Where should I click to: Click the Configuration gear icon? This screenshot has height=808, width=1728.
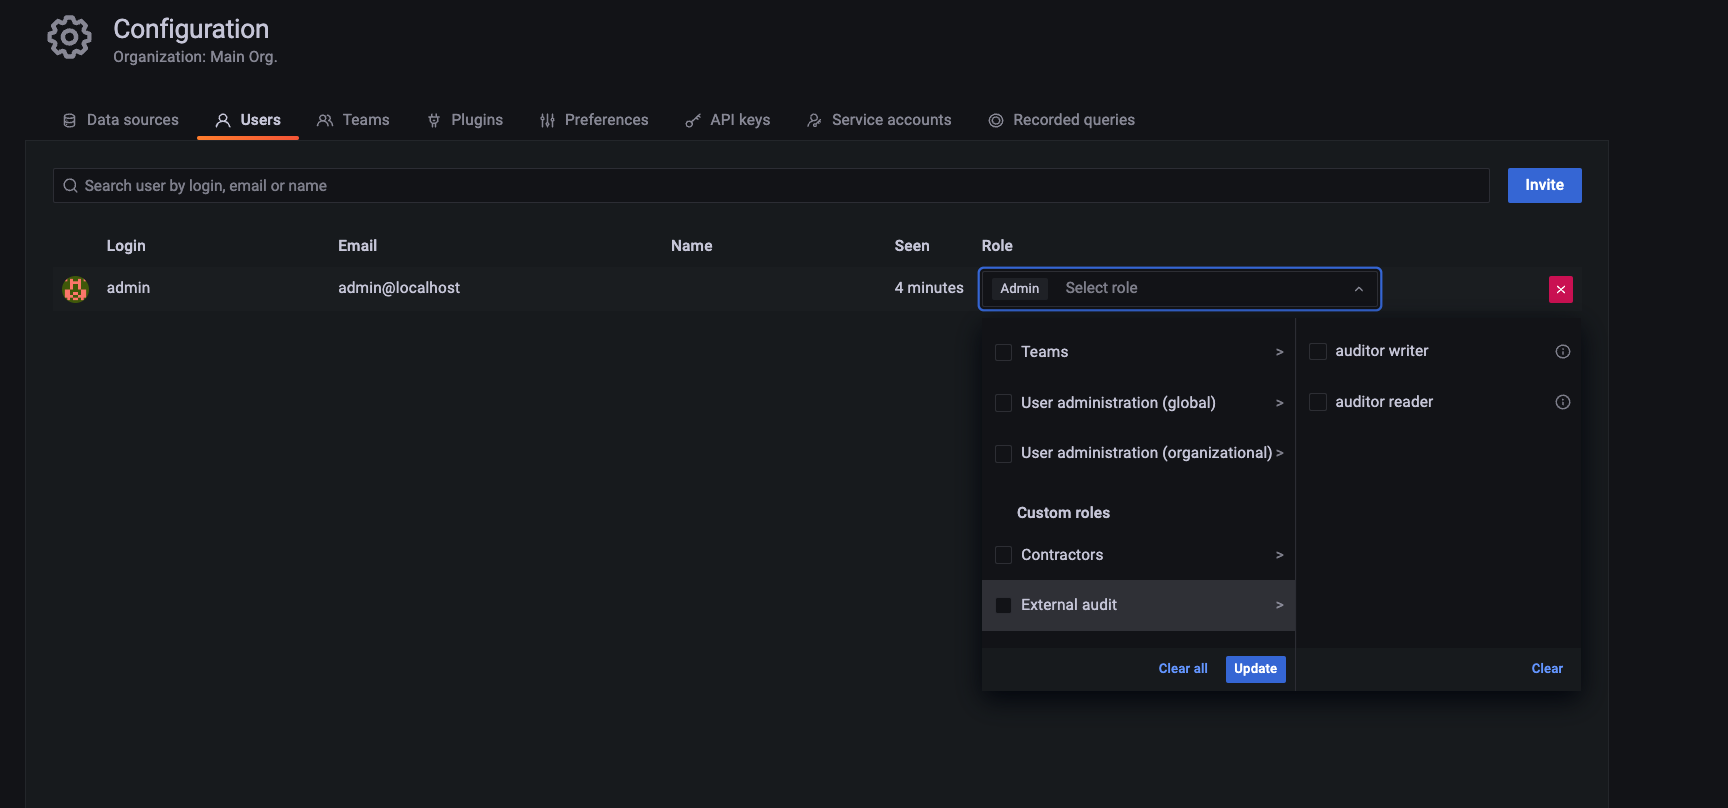(x=69, y=38)
